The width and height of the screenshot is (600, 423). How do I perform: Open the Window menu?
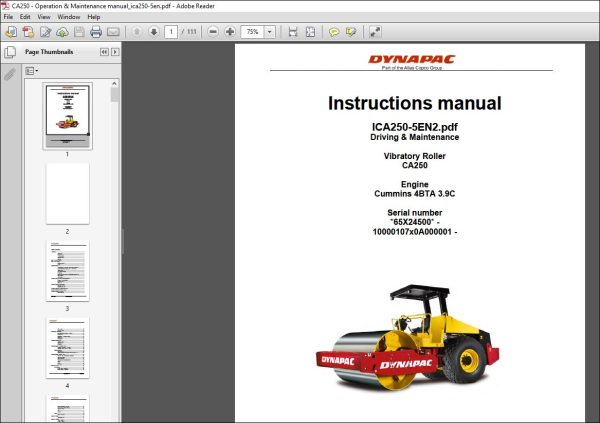(x=69, y=17)
